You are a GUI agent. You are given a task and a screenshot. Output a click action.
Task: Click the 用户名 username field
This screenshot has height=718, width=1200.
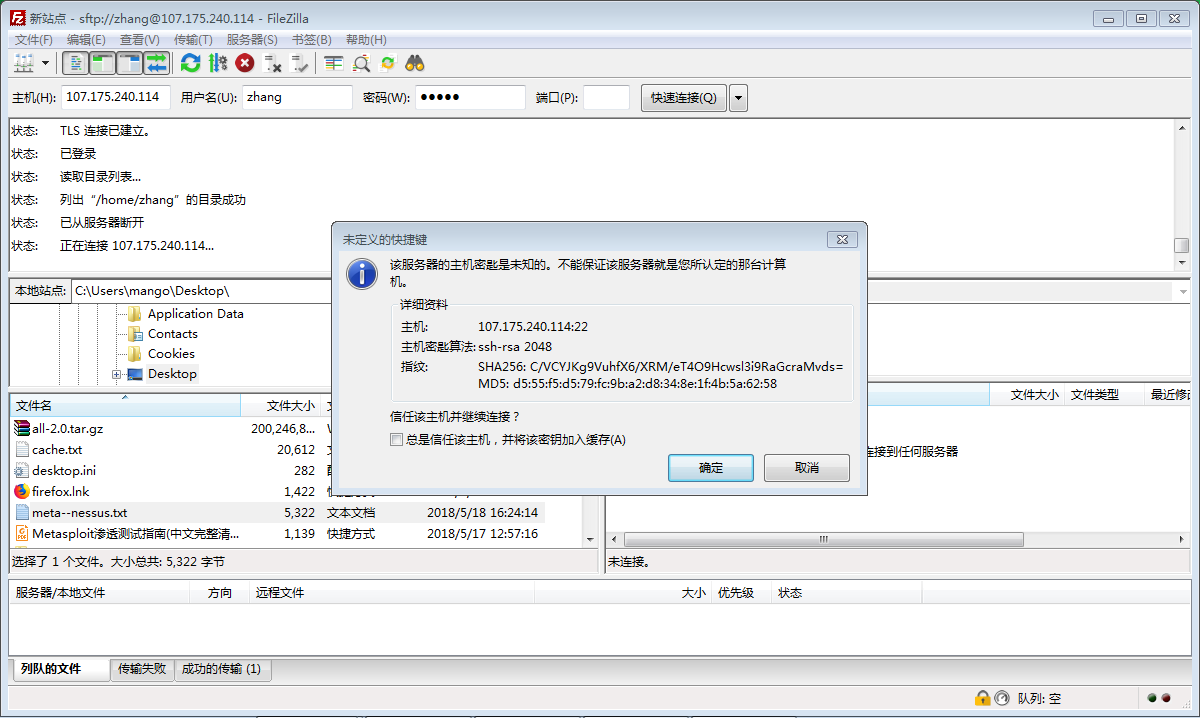pos(298,97)
